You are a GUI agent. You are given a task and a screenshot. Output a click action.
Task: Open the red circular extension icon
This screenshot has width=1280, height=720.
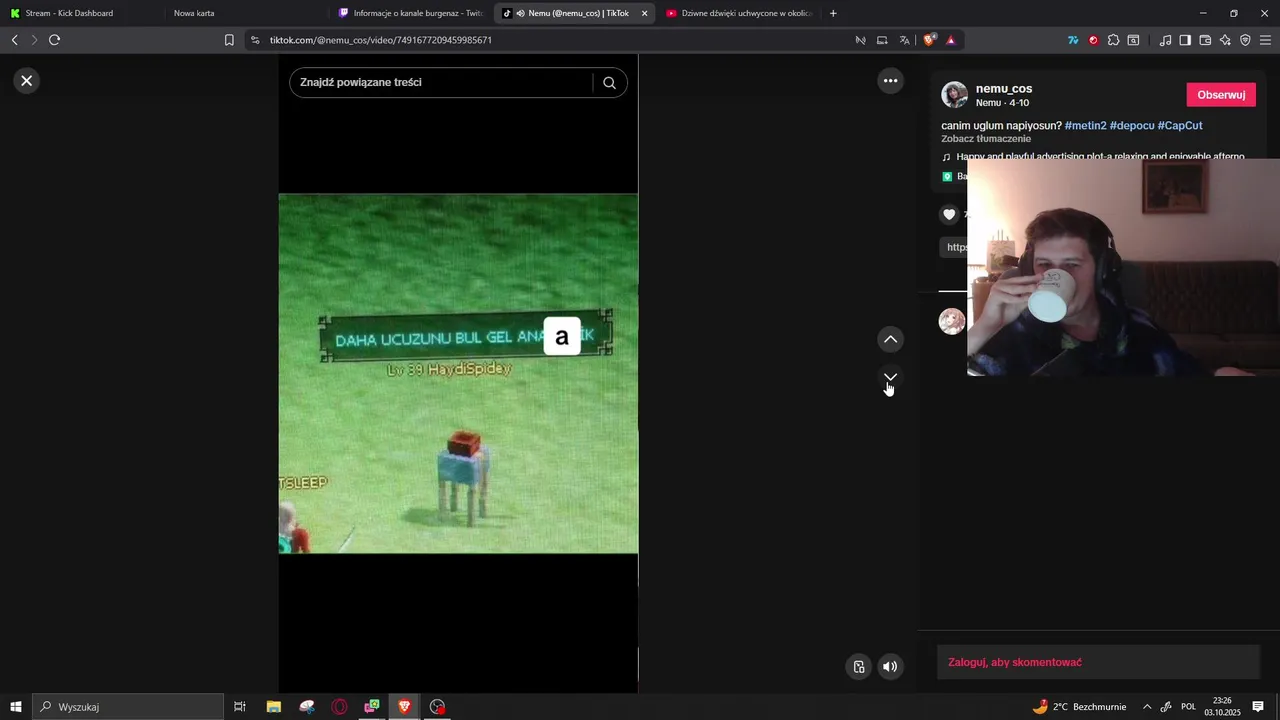click(x=1093, y=40)
